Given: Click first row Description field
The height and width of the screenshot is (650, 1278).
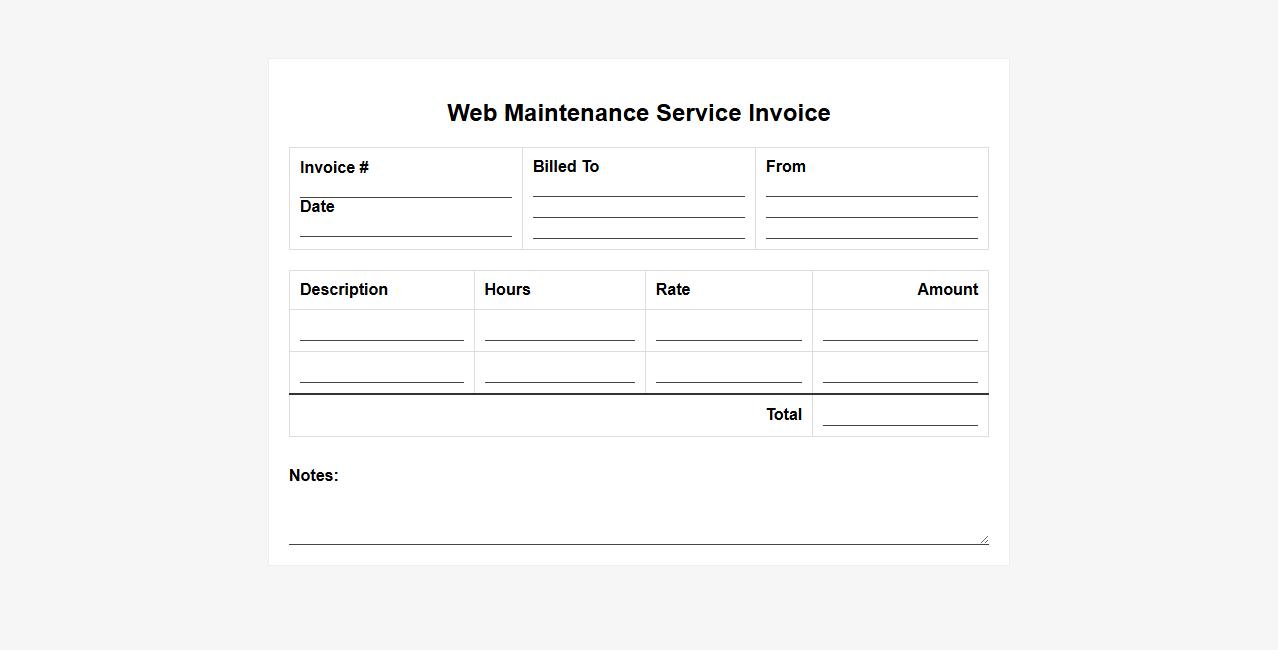Looking at the screenshot, I should [x=381, y=331].
